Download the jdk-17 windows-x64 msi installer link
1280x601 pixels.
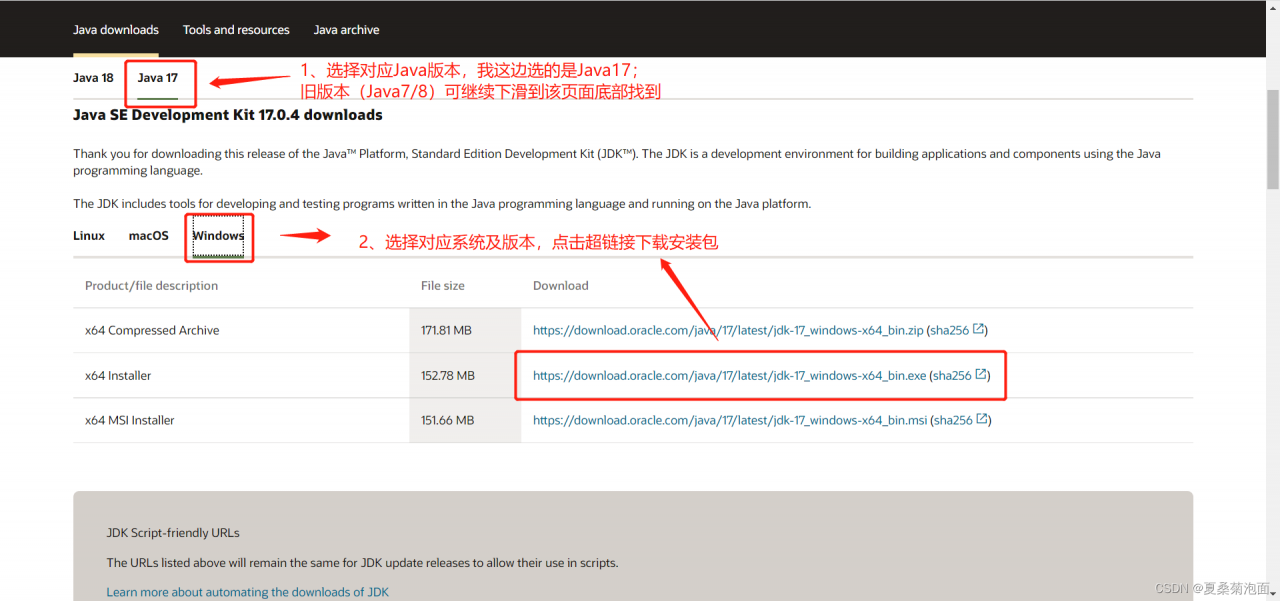tap(730, 421)
